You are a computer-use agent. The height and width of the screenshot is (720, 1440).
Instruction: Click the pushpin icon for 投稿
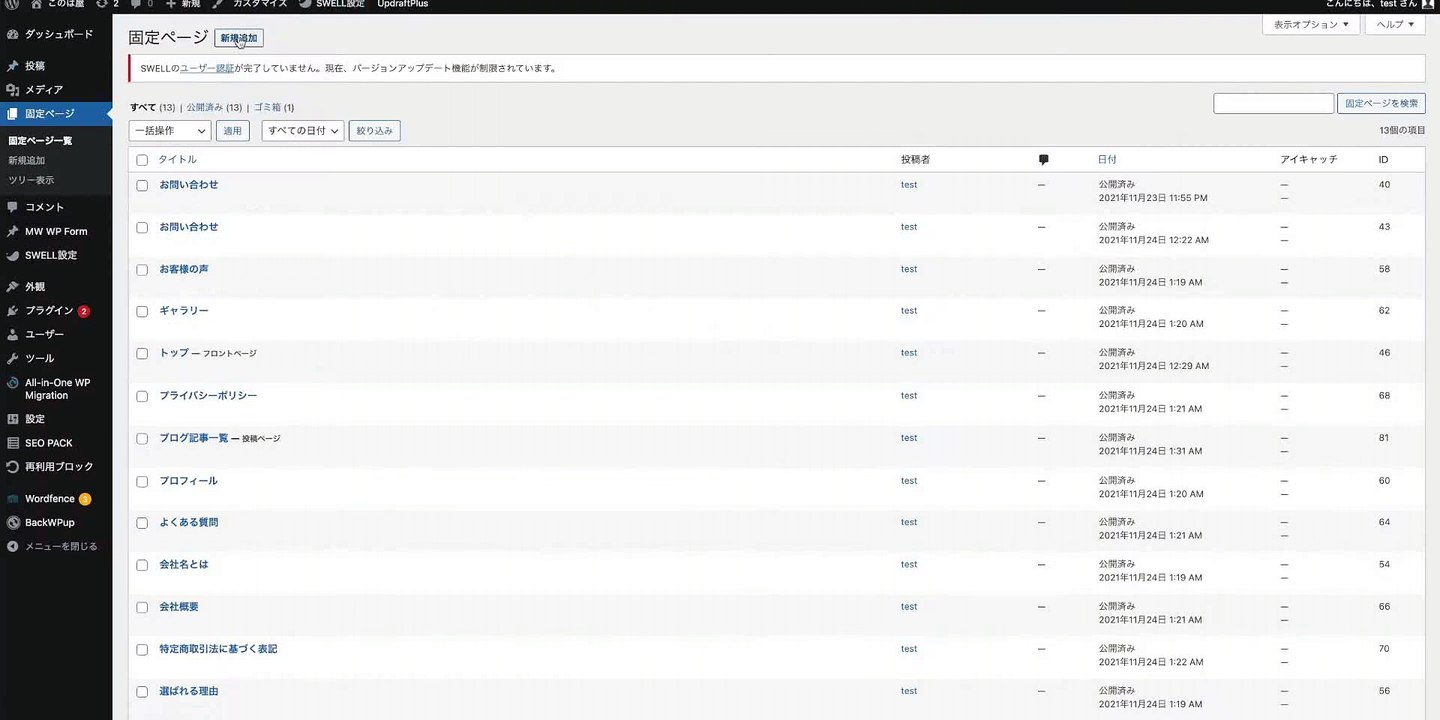click(x=12, y=66)
